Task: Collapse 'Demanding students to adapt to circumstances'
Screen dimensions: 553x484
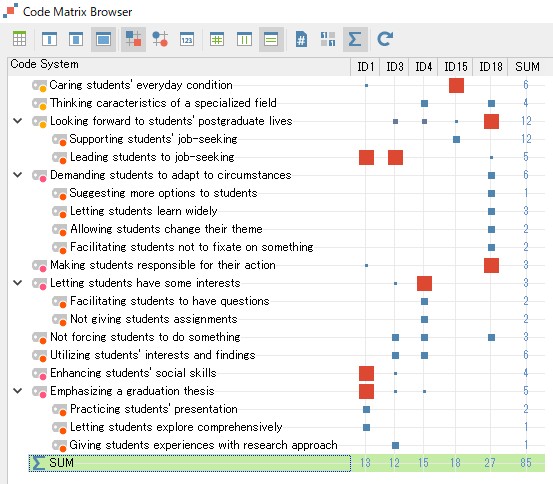Action: pos(18,175)
